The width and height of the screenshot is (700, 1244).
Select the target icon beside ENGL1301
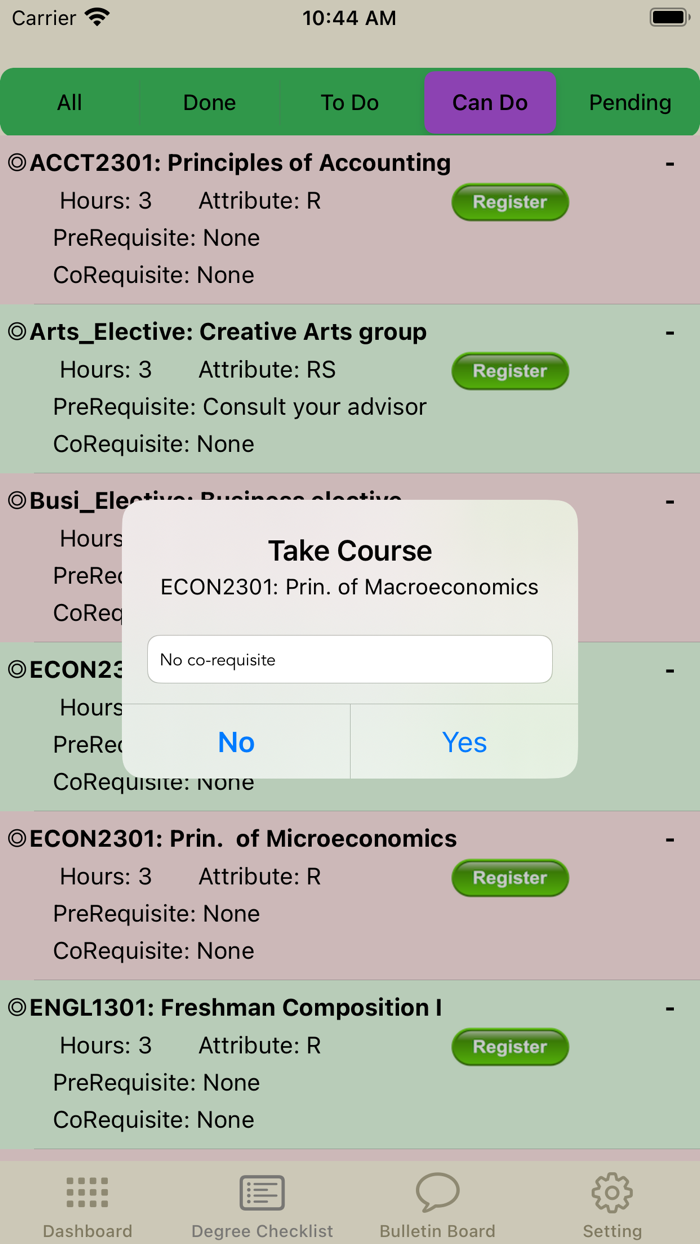point(18,1007)
